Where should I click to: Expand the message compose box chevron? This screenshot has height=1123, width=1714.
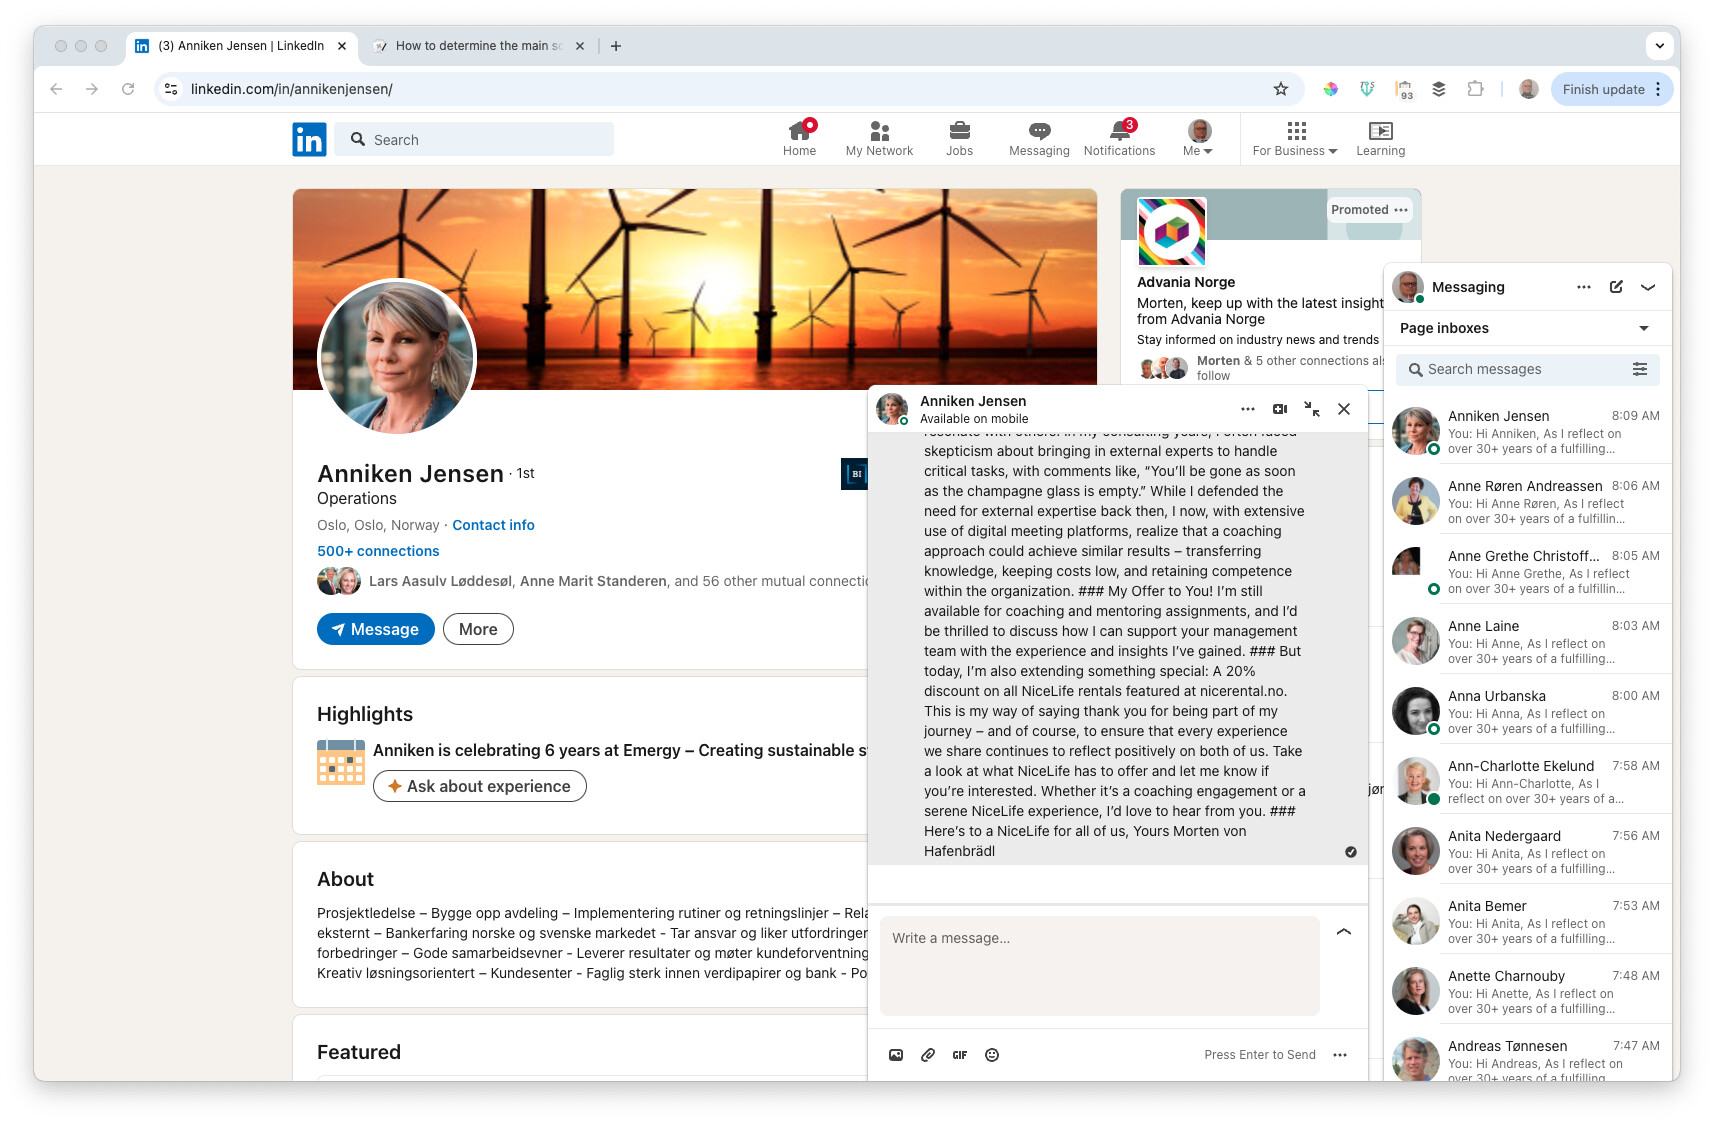1344,932
